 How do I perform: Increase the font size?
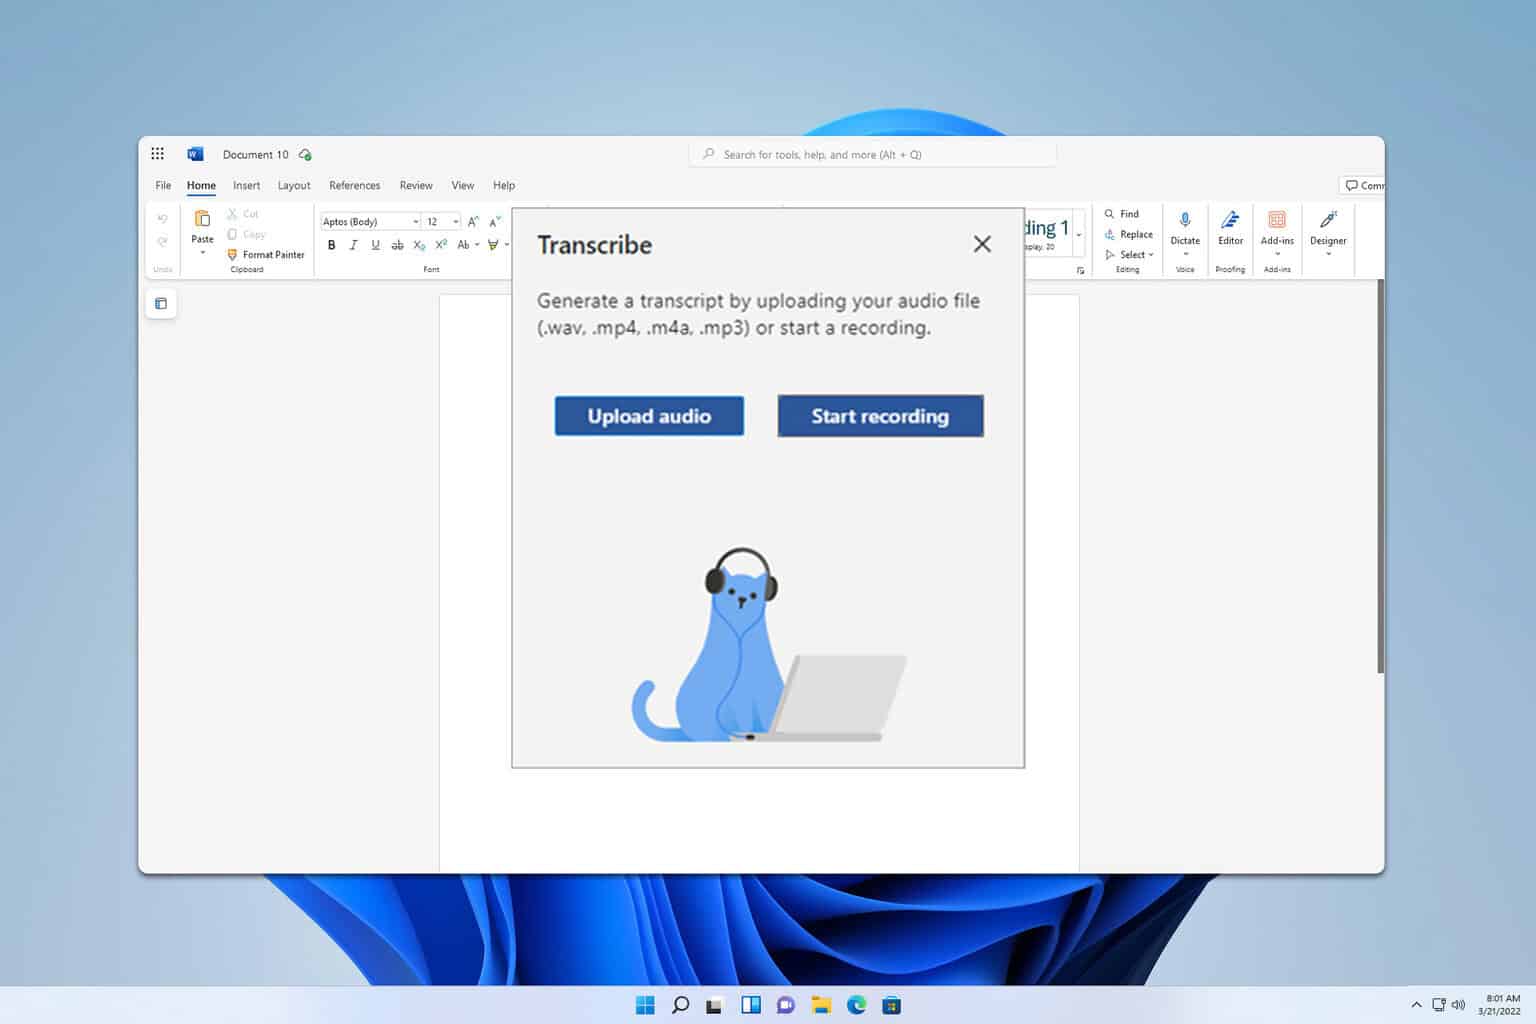(x=473, y=222)
